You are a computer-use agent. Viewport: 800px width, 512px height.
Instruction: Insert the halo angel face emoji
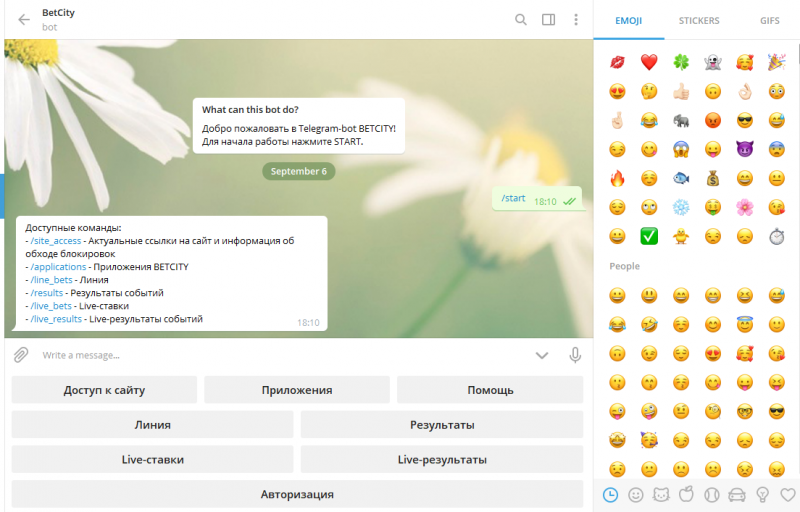745,324
